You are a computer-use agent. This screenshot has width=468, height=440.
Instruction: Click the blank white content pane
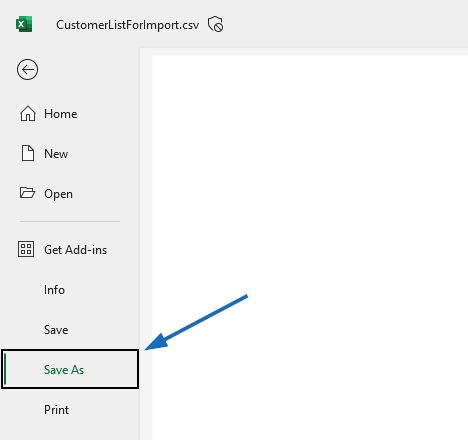click(x=310, y=248)
